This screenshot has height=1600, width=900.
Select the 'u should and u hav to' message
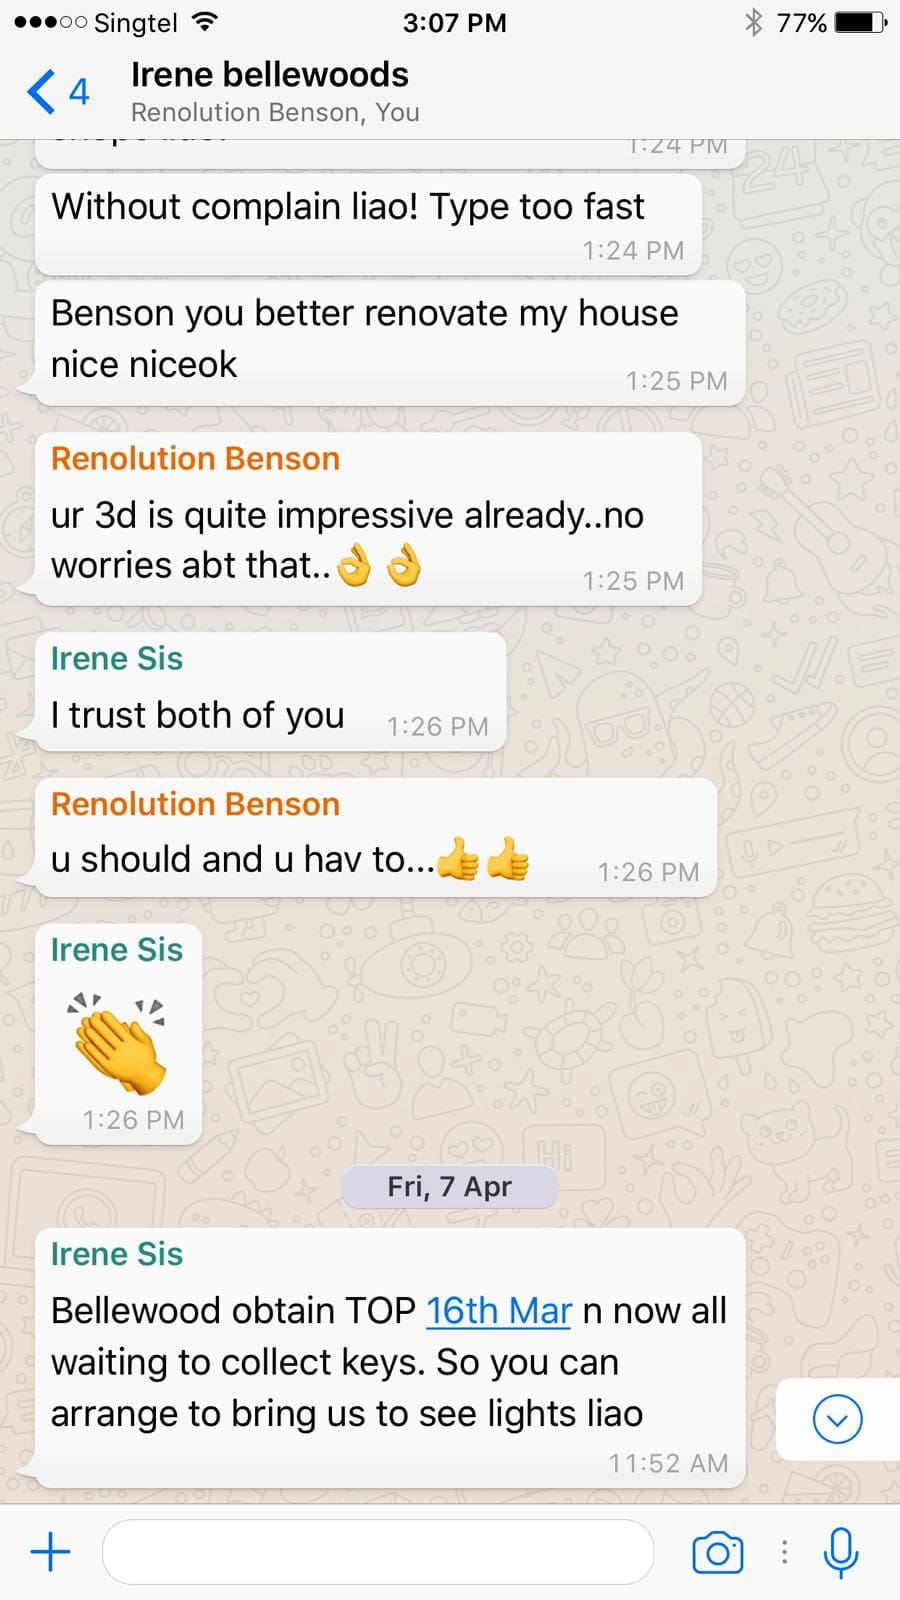376,838
